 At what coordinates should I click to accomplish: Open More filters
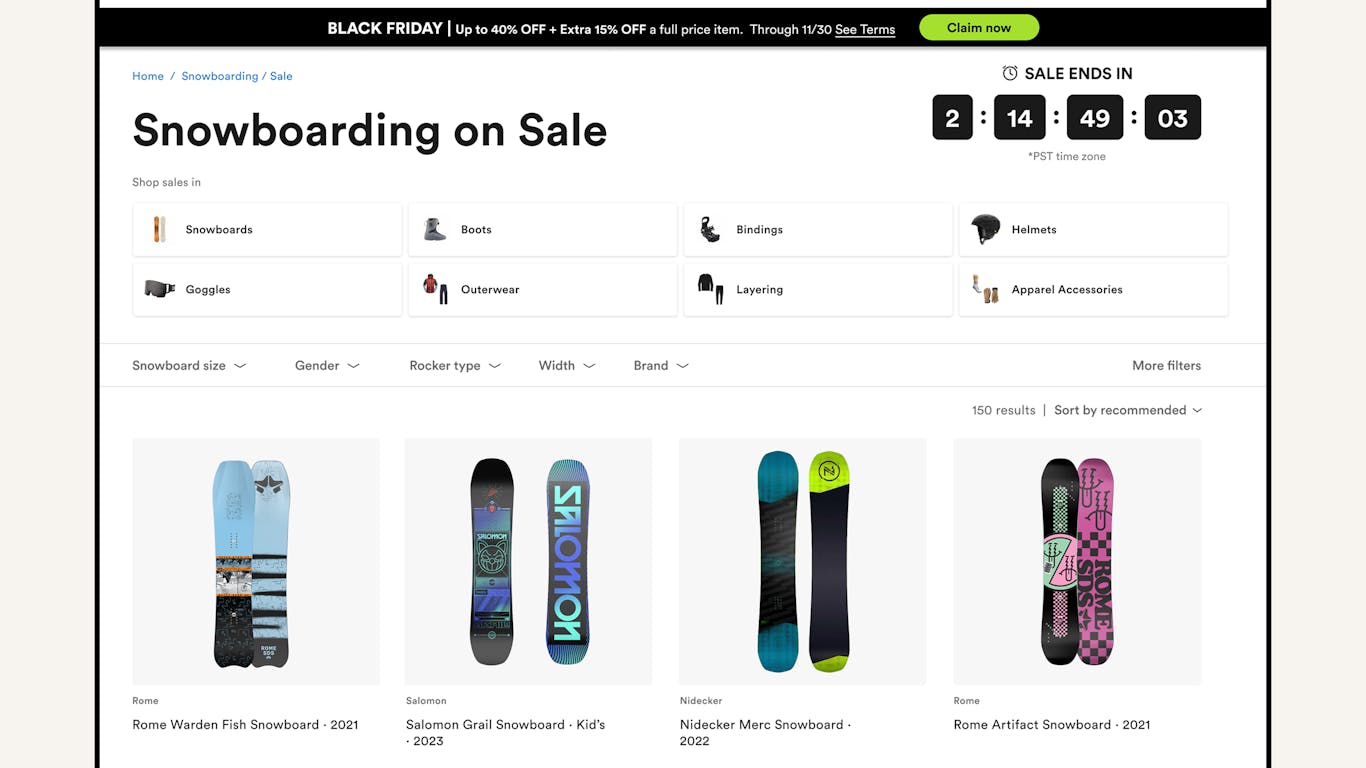point(1166,365)
